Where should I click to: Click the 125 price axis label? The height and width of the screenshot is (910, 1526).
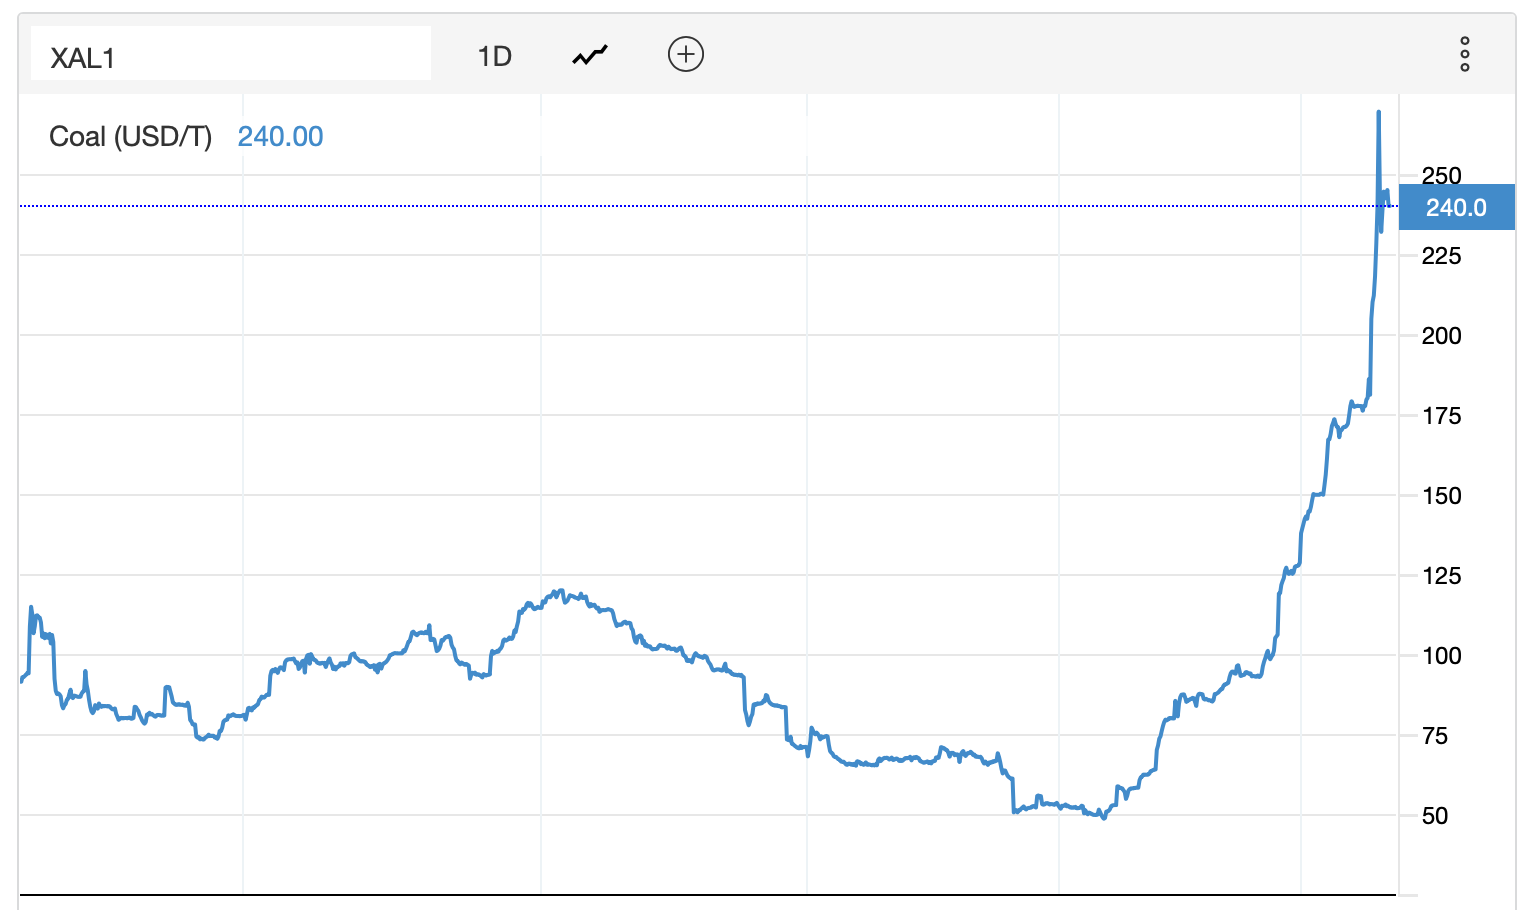[1441, 576]
